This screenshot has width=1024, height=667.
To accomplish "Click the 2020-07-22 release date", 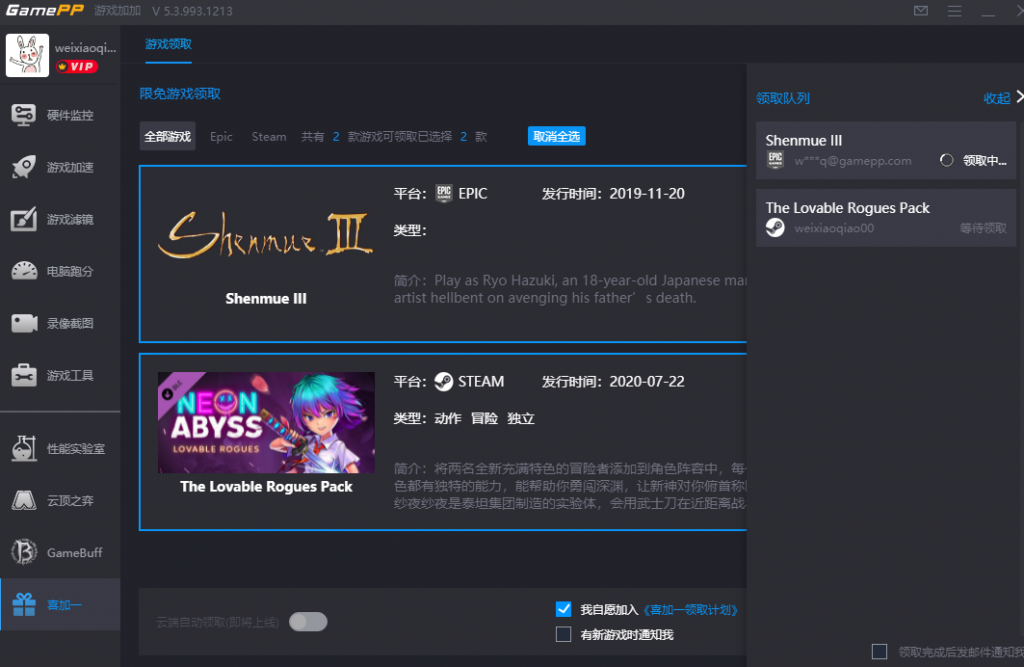I will coord(647,382).
